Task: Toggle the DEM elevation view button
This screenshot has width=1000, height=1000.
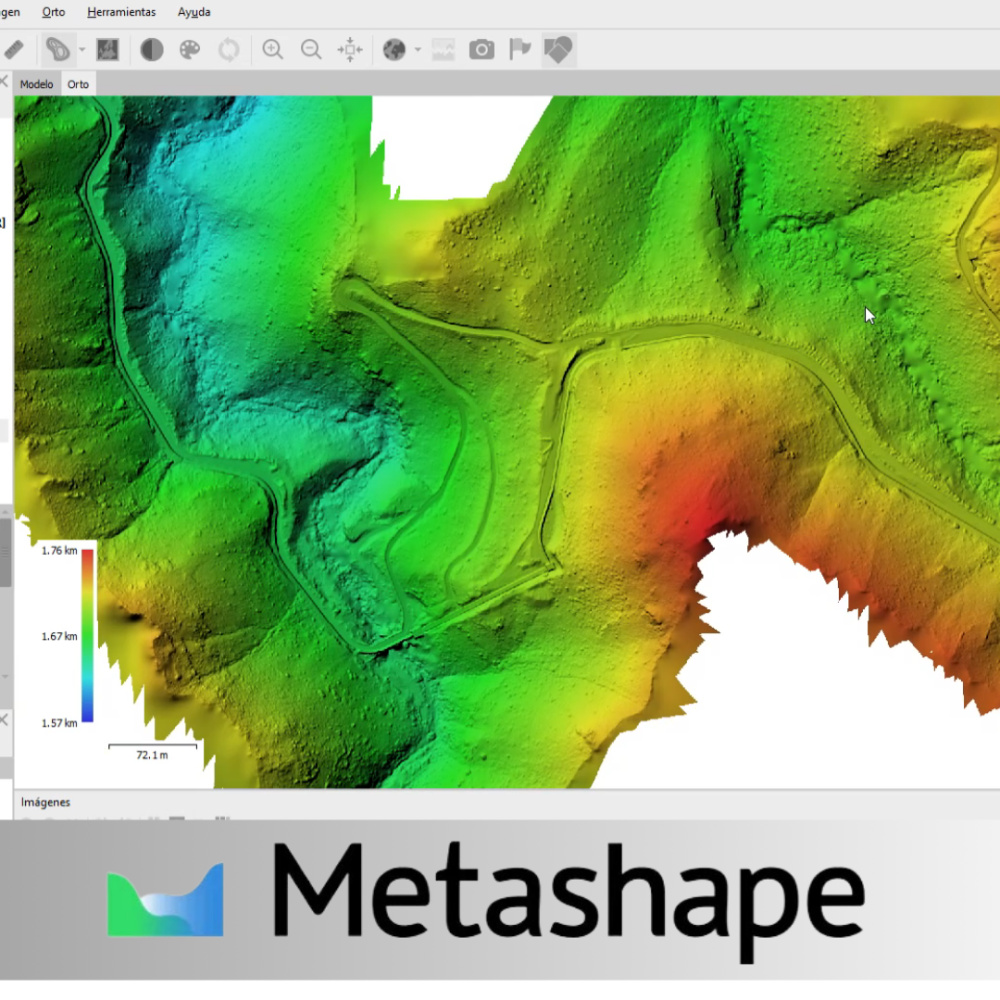Action: [x=58, y=50]
